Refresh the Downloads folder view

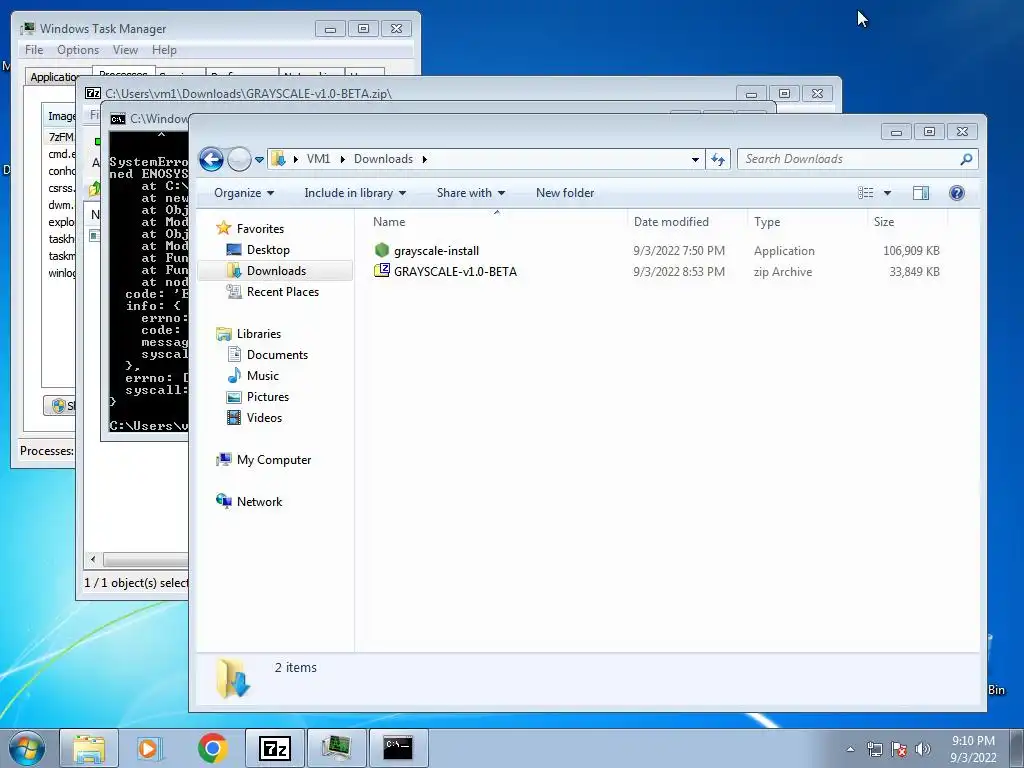pyautogui.click(x=718, y=159)
